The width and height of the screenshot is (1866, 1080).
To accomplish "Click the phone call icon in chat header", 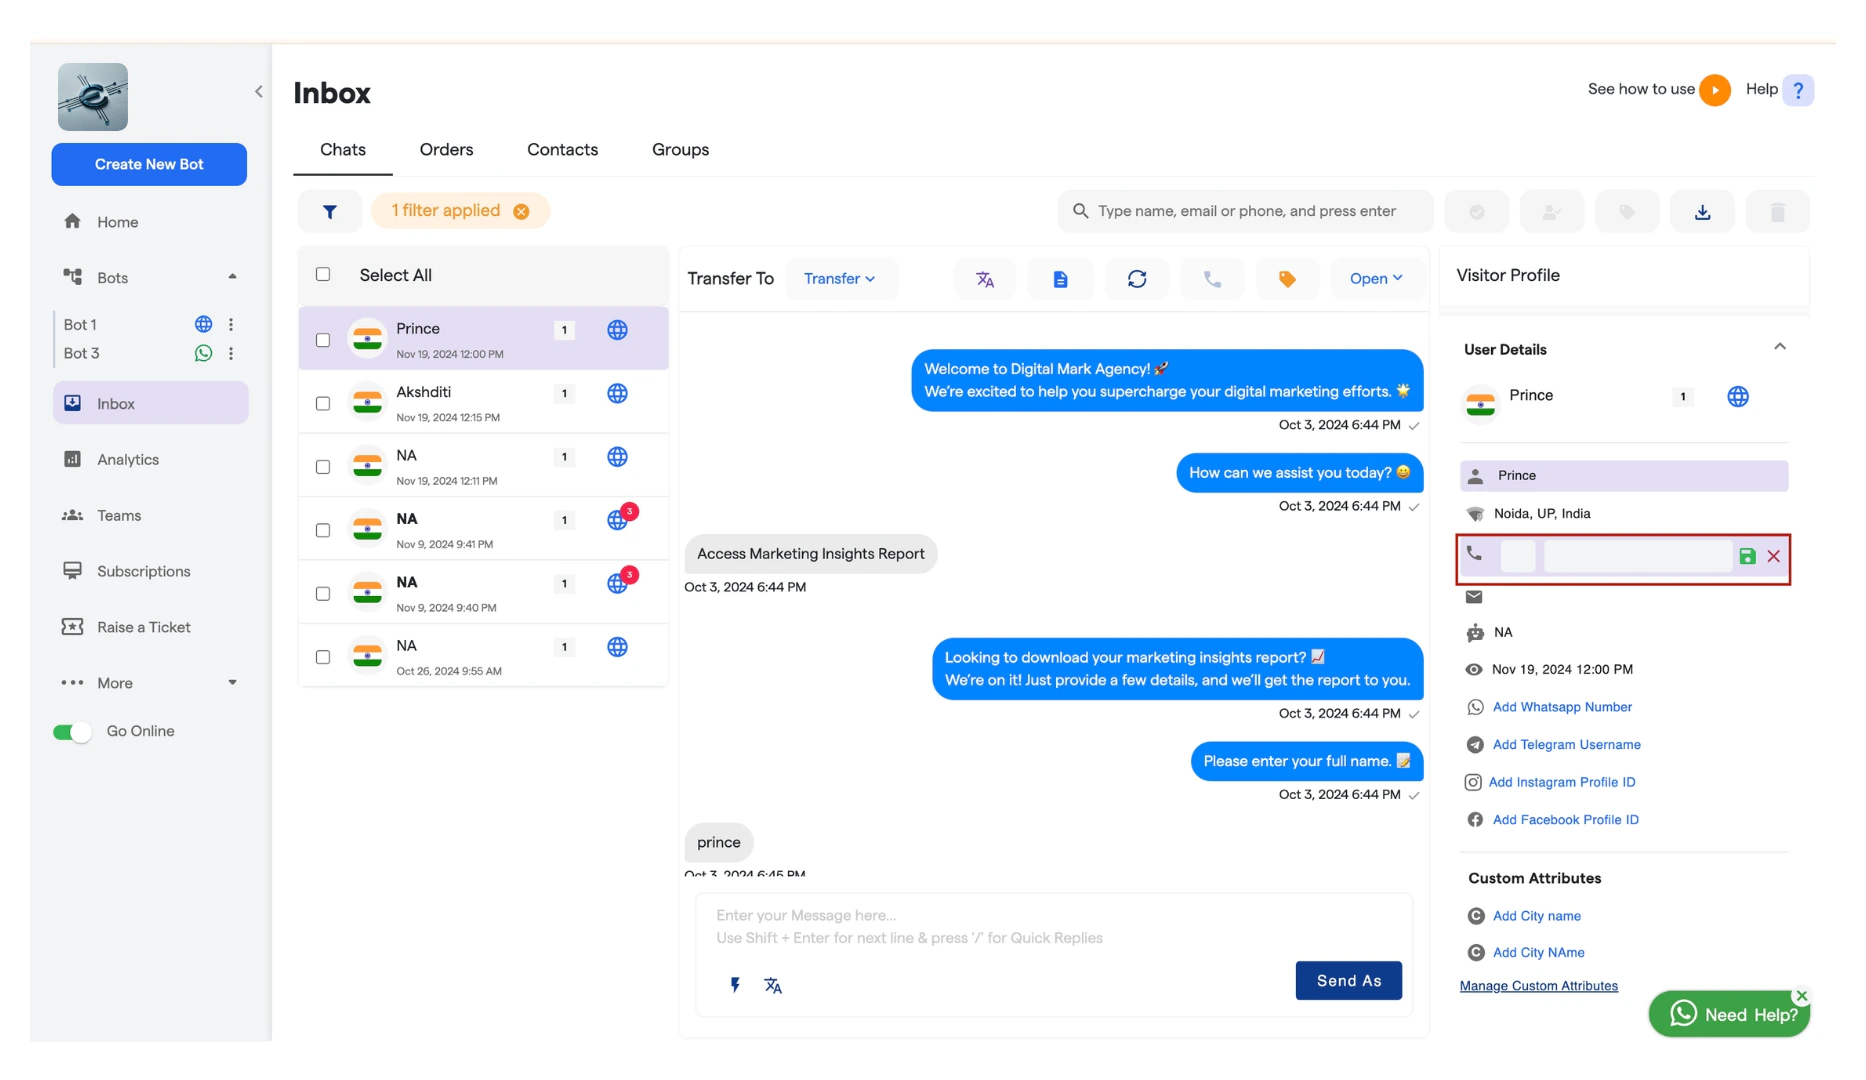I will pyautogui.click(x=1212, y=279).
